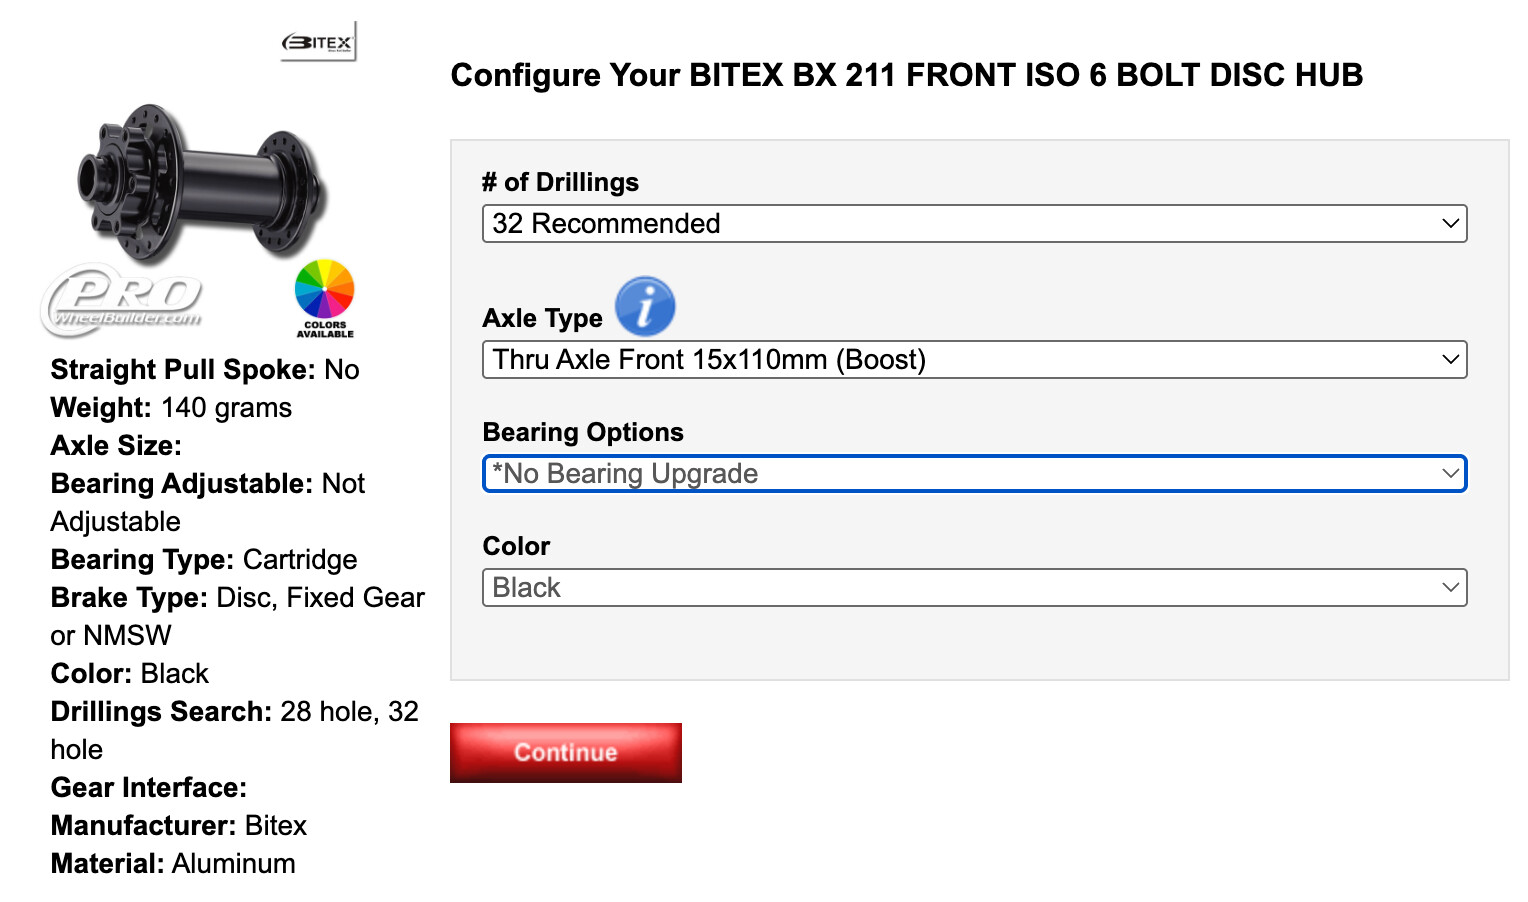
Task: Click the "Weight: 140 grams" specification line
Action: (171, 408)
